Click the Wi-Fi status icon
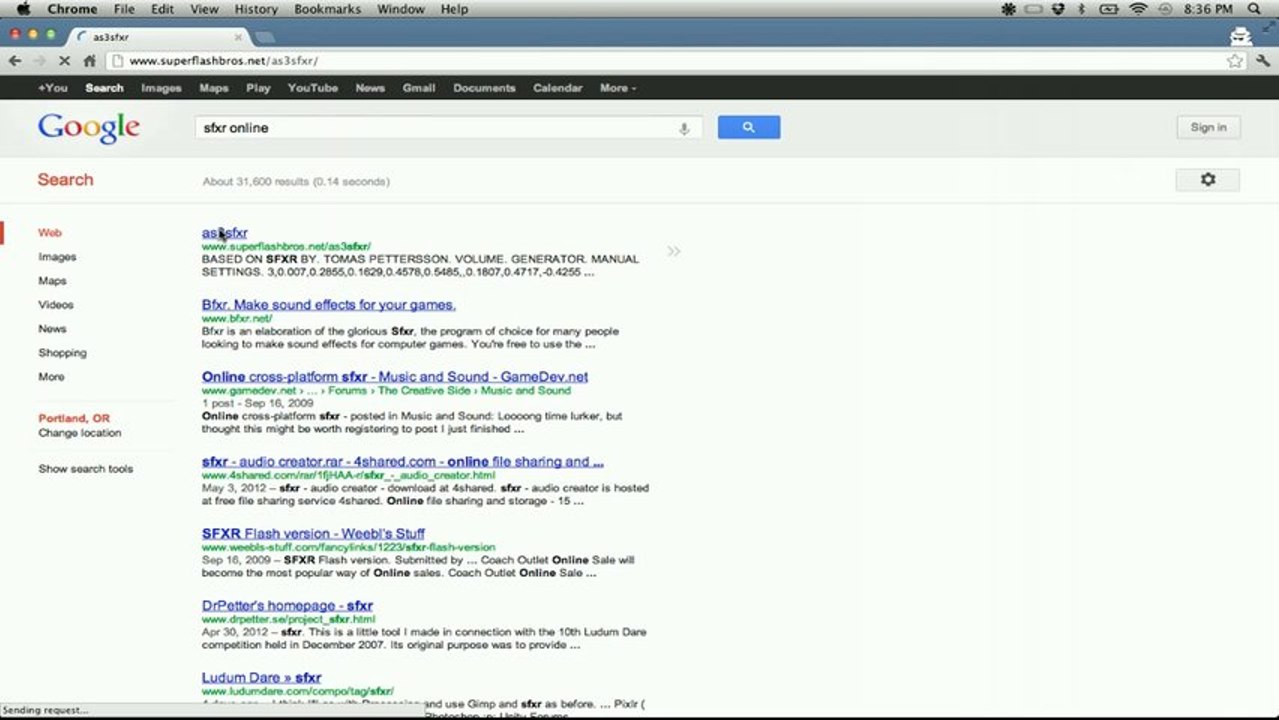The height and width of the screenshot is (720, 1279). pos(1138,9)
